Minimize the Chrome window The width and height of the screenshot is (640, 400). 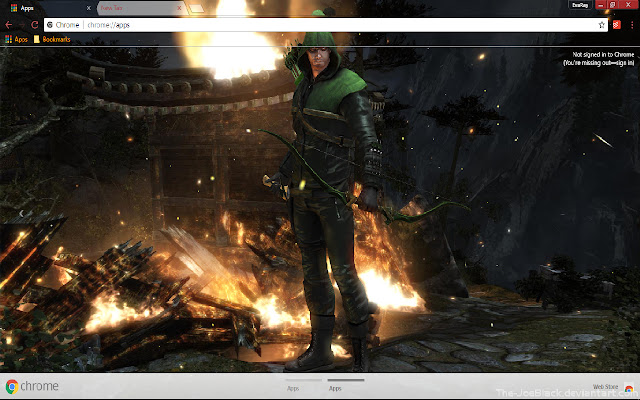[600, 4]
